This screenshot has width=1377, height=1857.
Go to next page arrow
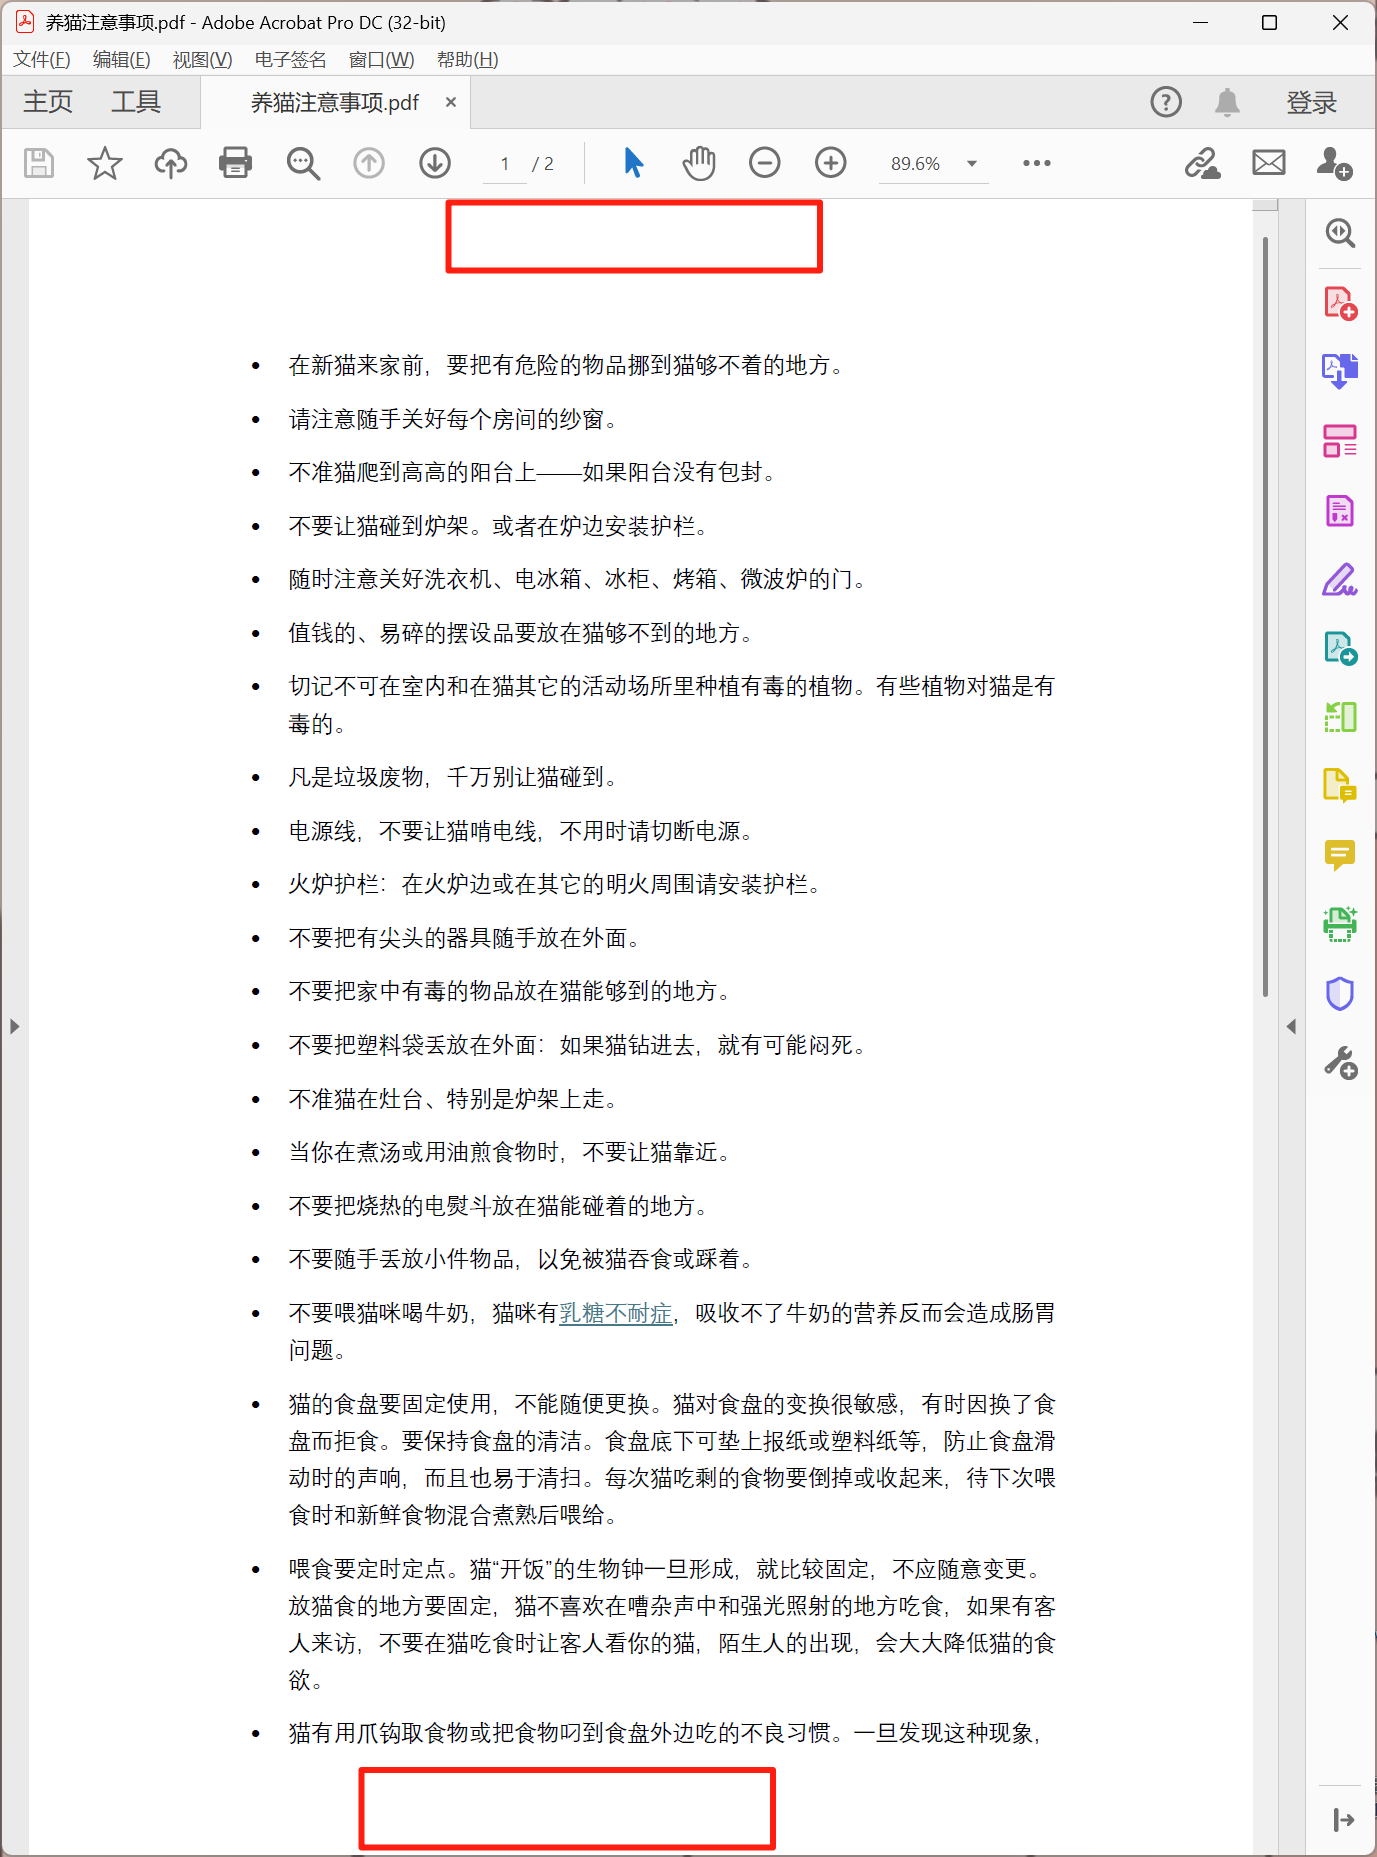pos(435,163)
